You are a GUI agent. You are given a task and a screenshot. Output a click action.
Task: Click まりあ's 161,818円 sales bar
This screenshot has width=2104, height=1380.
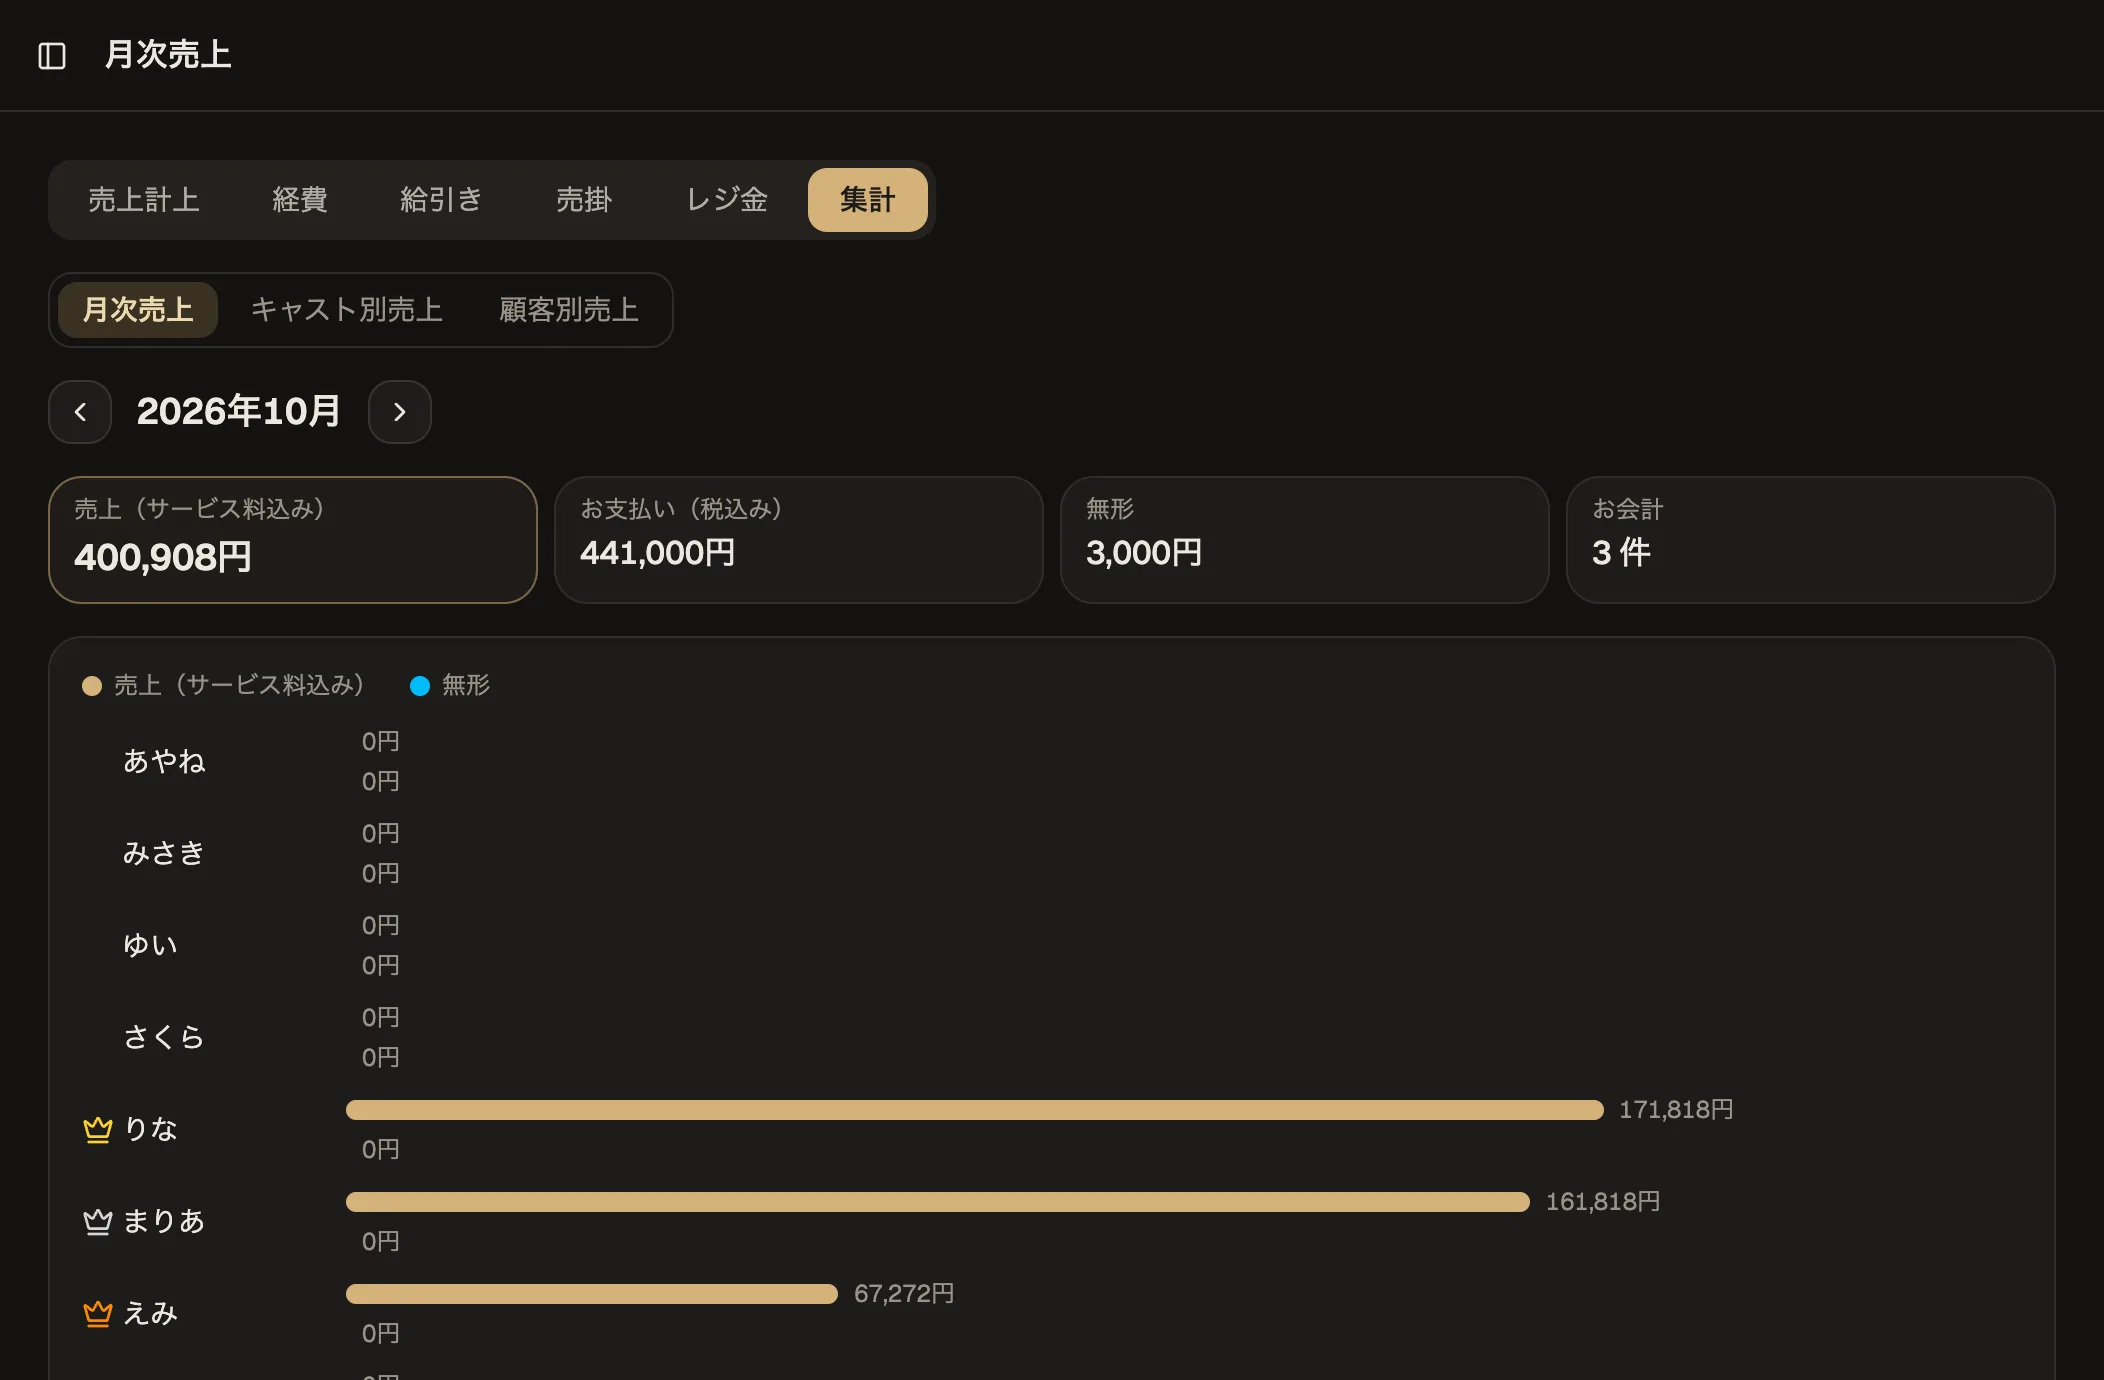pyautogui.click(x=938, y=1202)
